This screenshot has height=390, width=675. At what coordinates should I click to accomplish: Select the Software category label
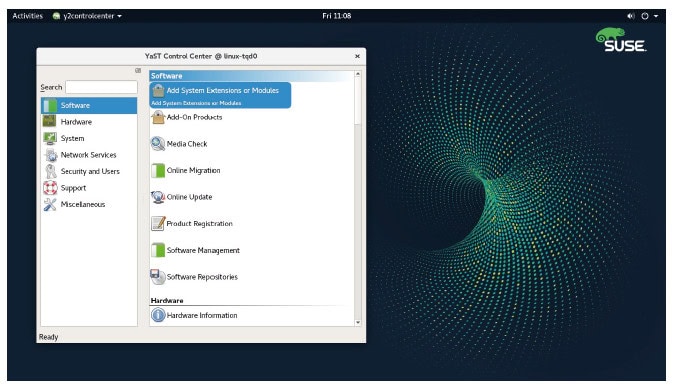(75, 105)
